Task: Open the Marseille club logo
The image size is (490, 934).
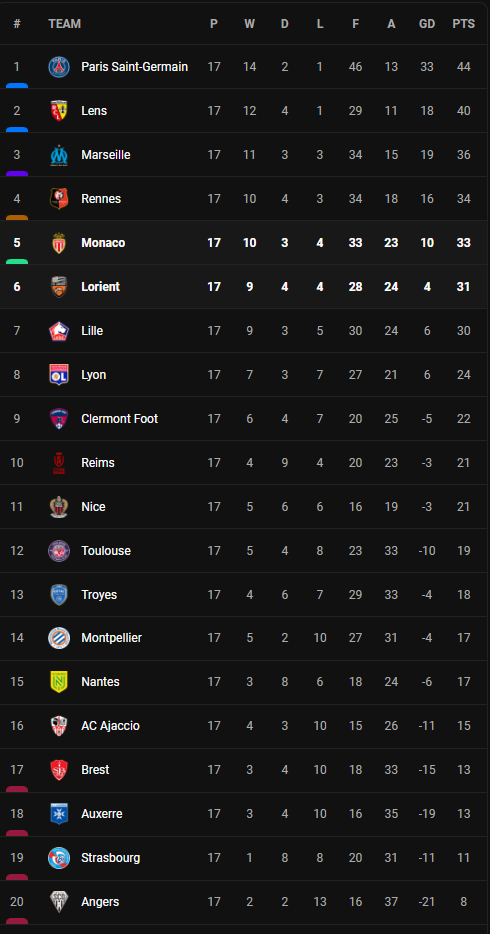Action: pos(59,155)
